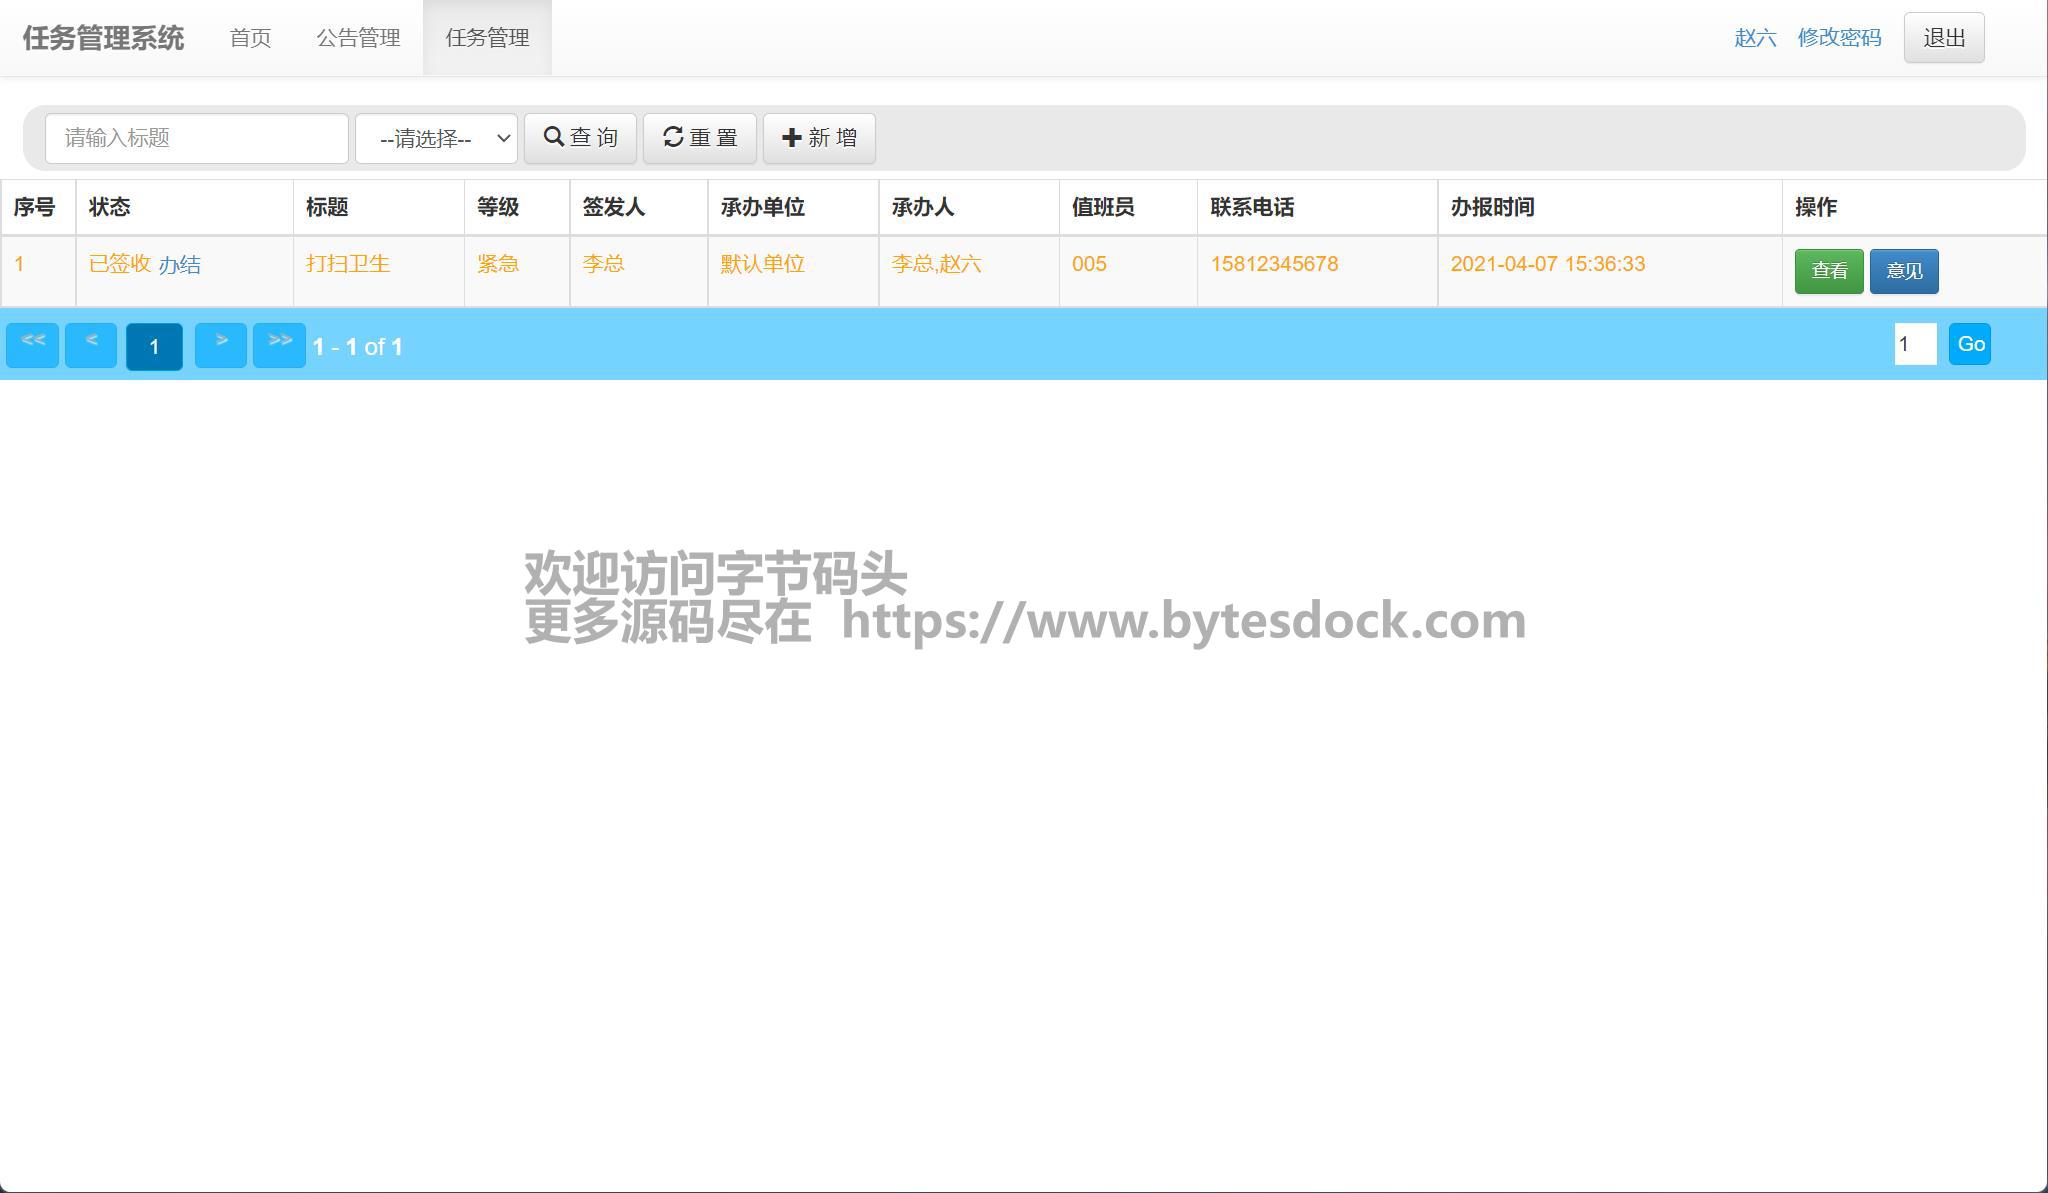Open the 首页 nav menu item
This screenshot has height=1193, width=2048.
tap(250, 38)
